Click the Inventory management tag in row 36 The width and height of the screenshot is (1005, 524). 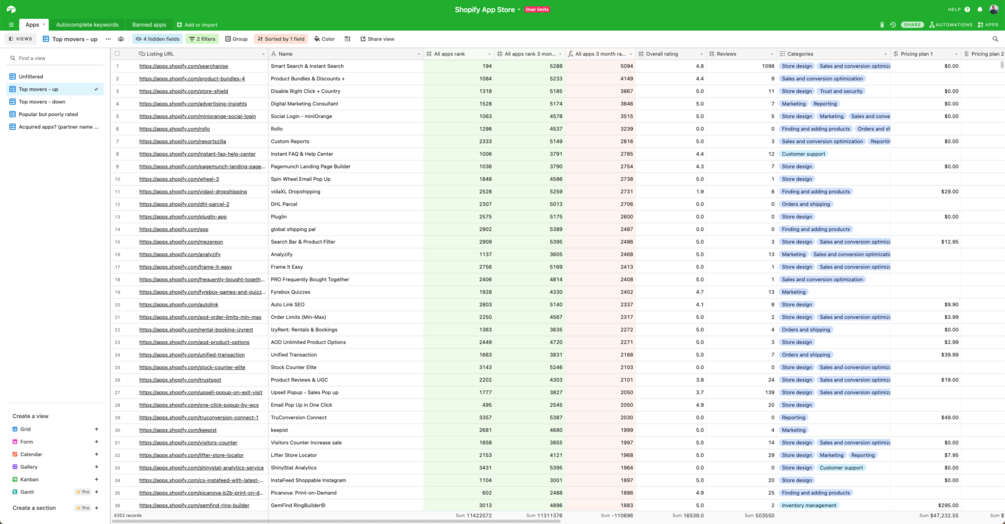click(x=808, y=505)
